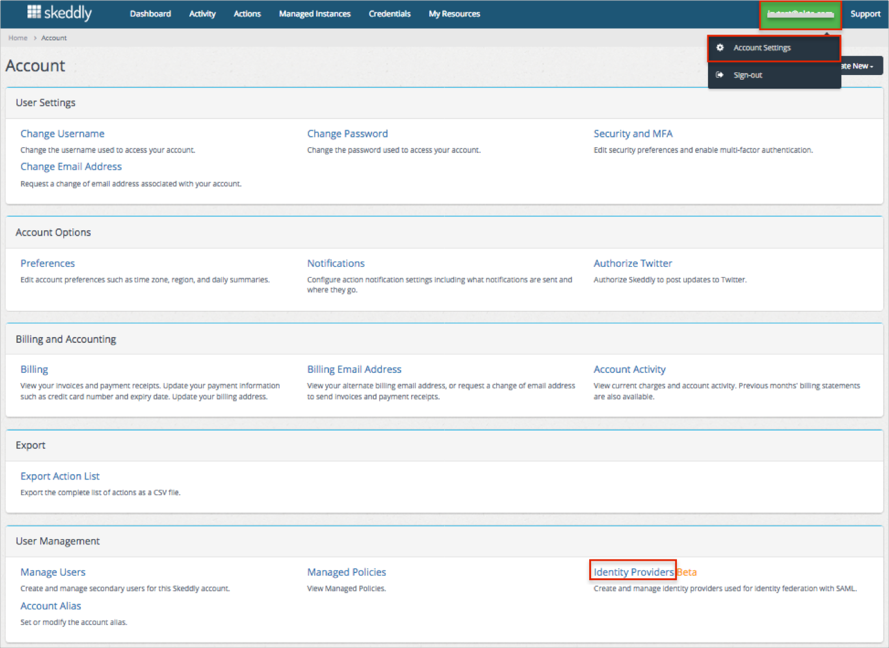889x648 pixels.
Task: Click the sign-out arrow icon
Action: (x=720, y=75)
